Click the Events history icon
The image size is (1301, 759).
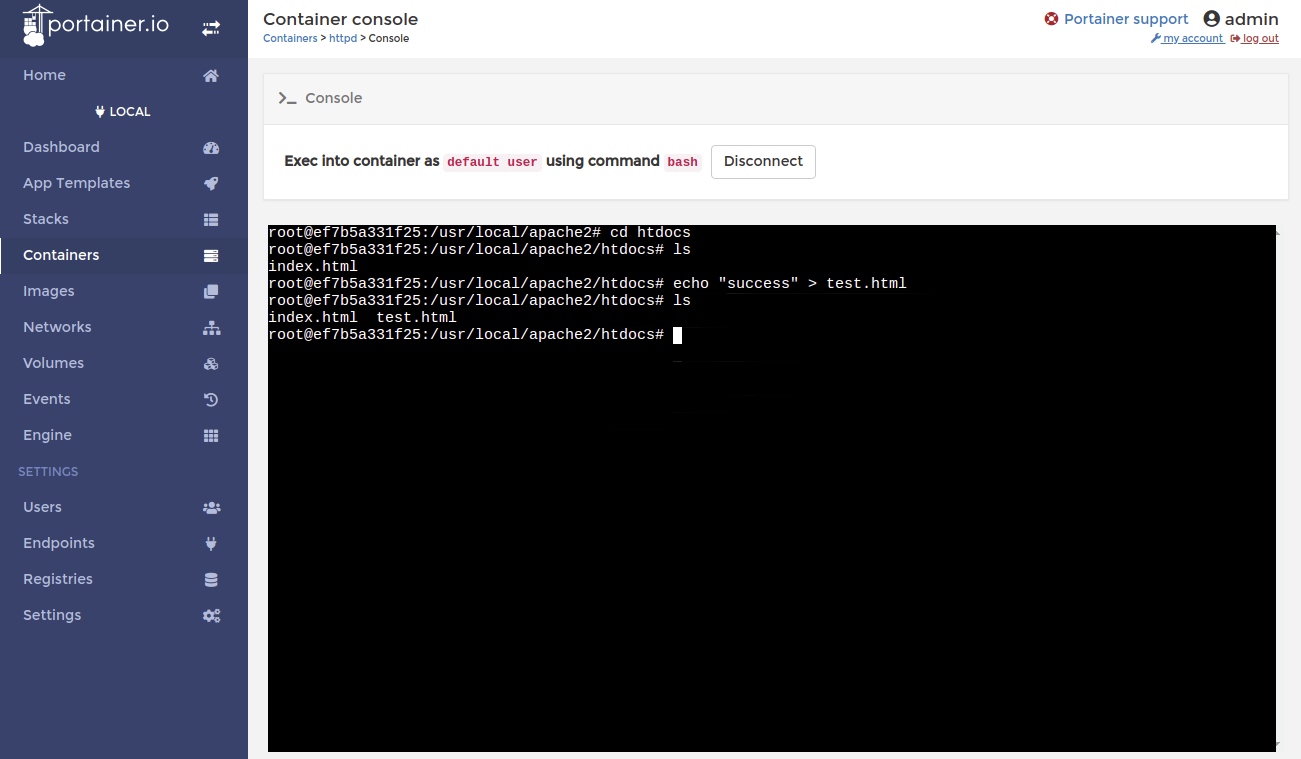tap(211, 400)
